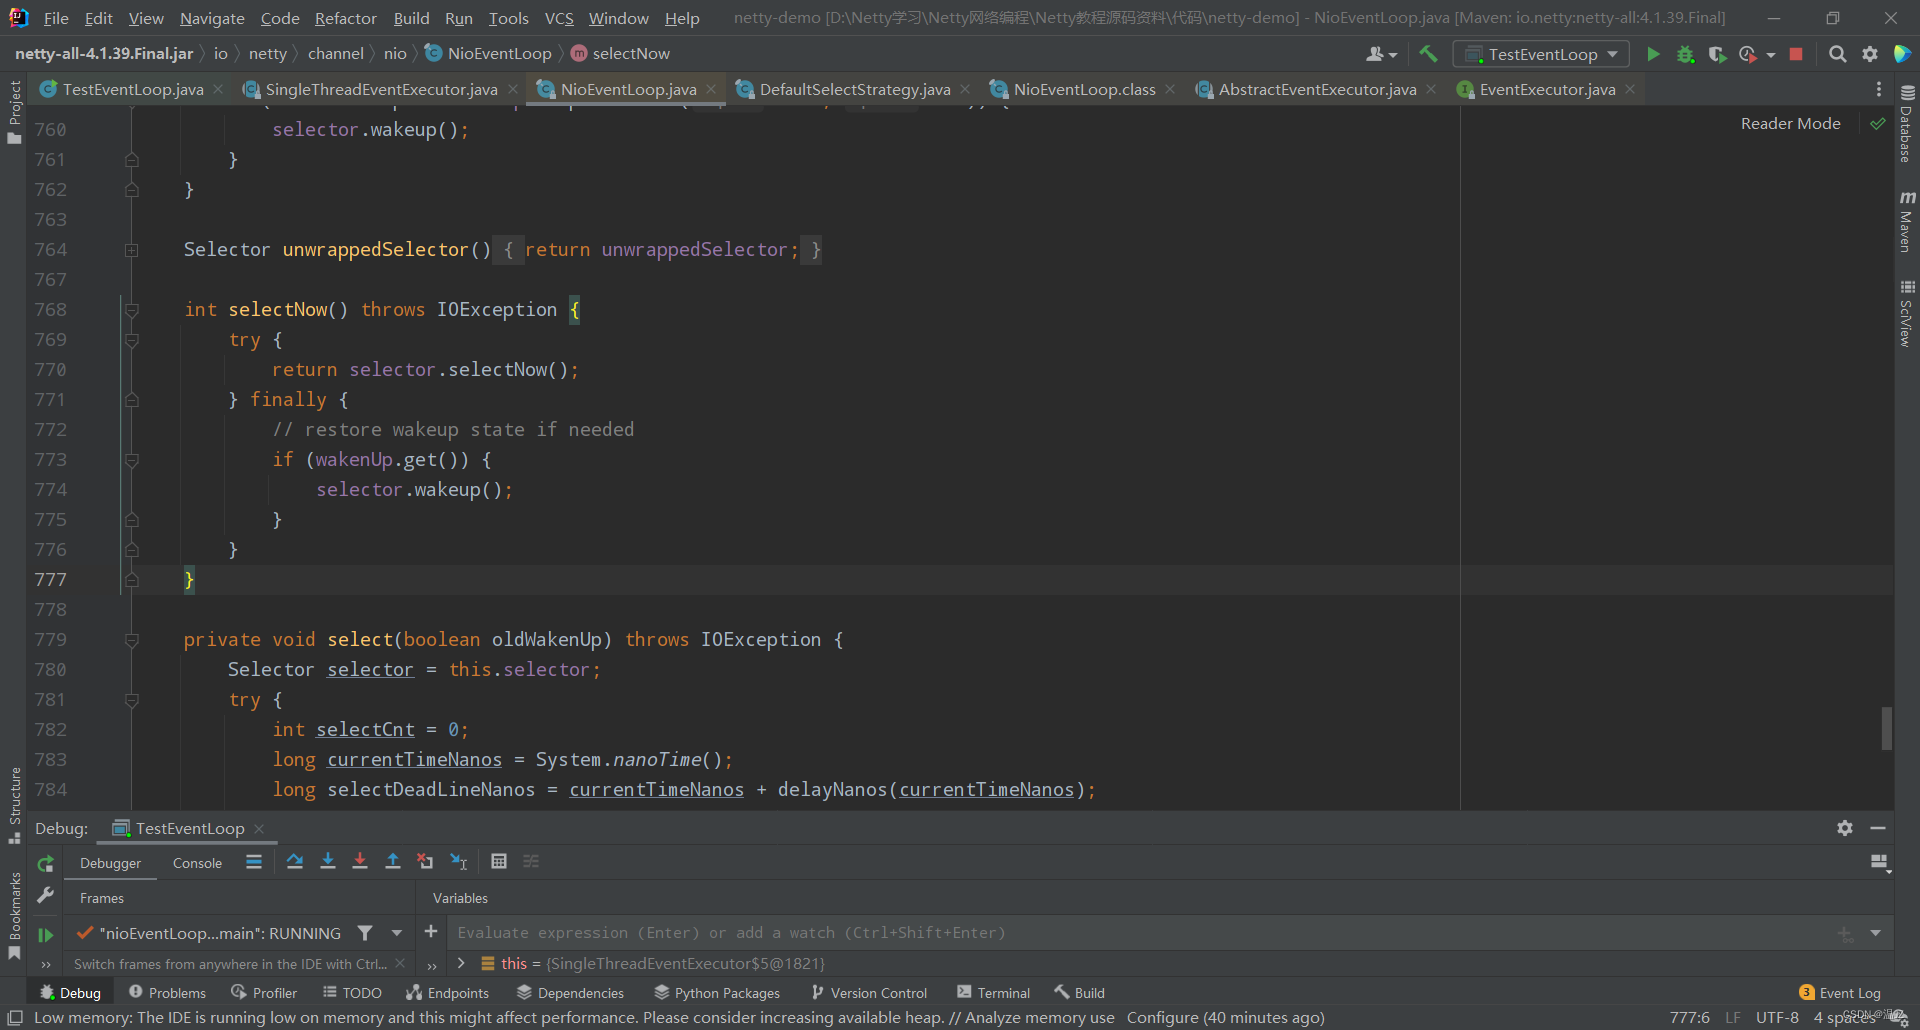Click the editor vertical scrollbar thumb
The image size is (1920, 1030).
(1886, 728)
